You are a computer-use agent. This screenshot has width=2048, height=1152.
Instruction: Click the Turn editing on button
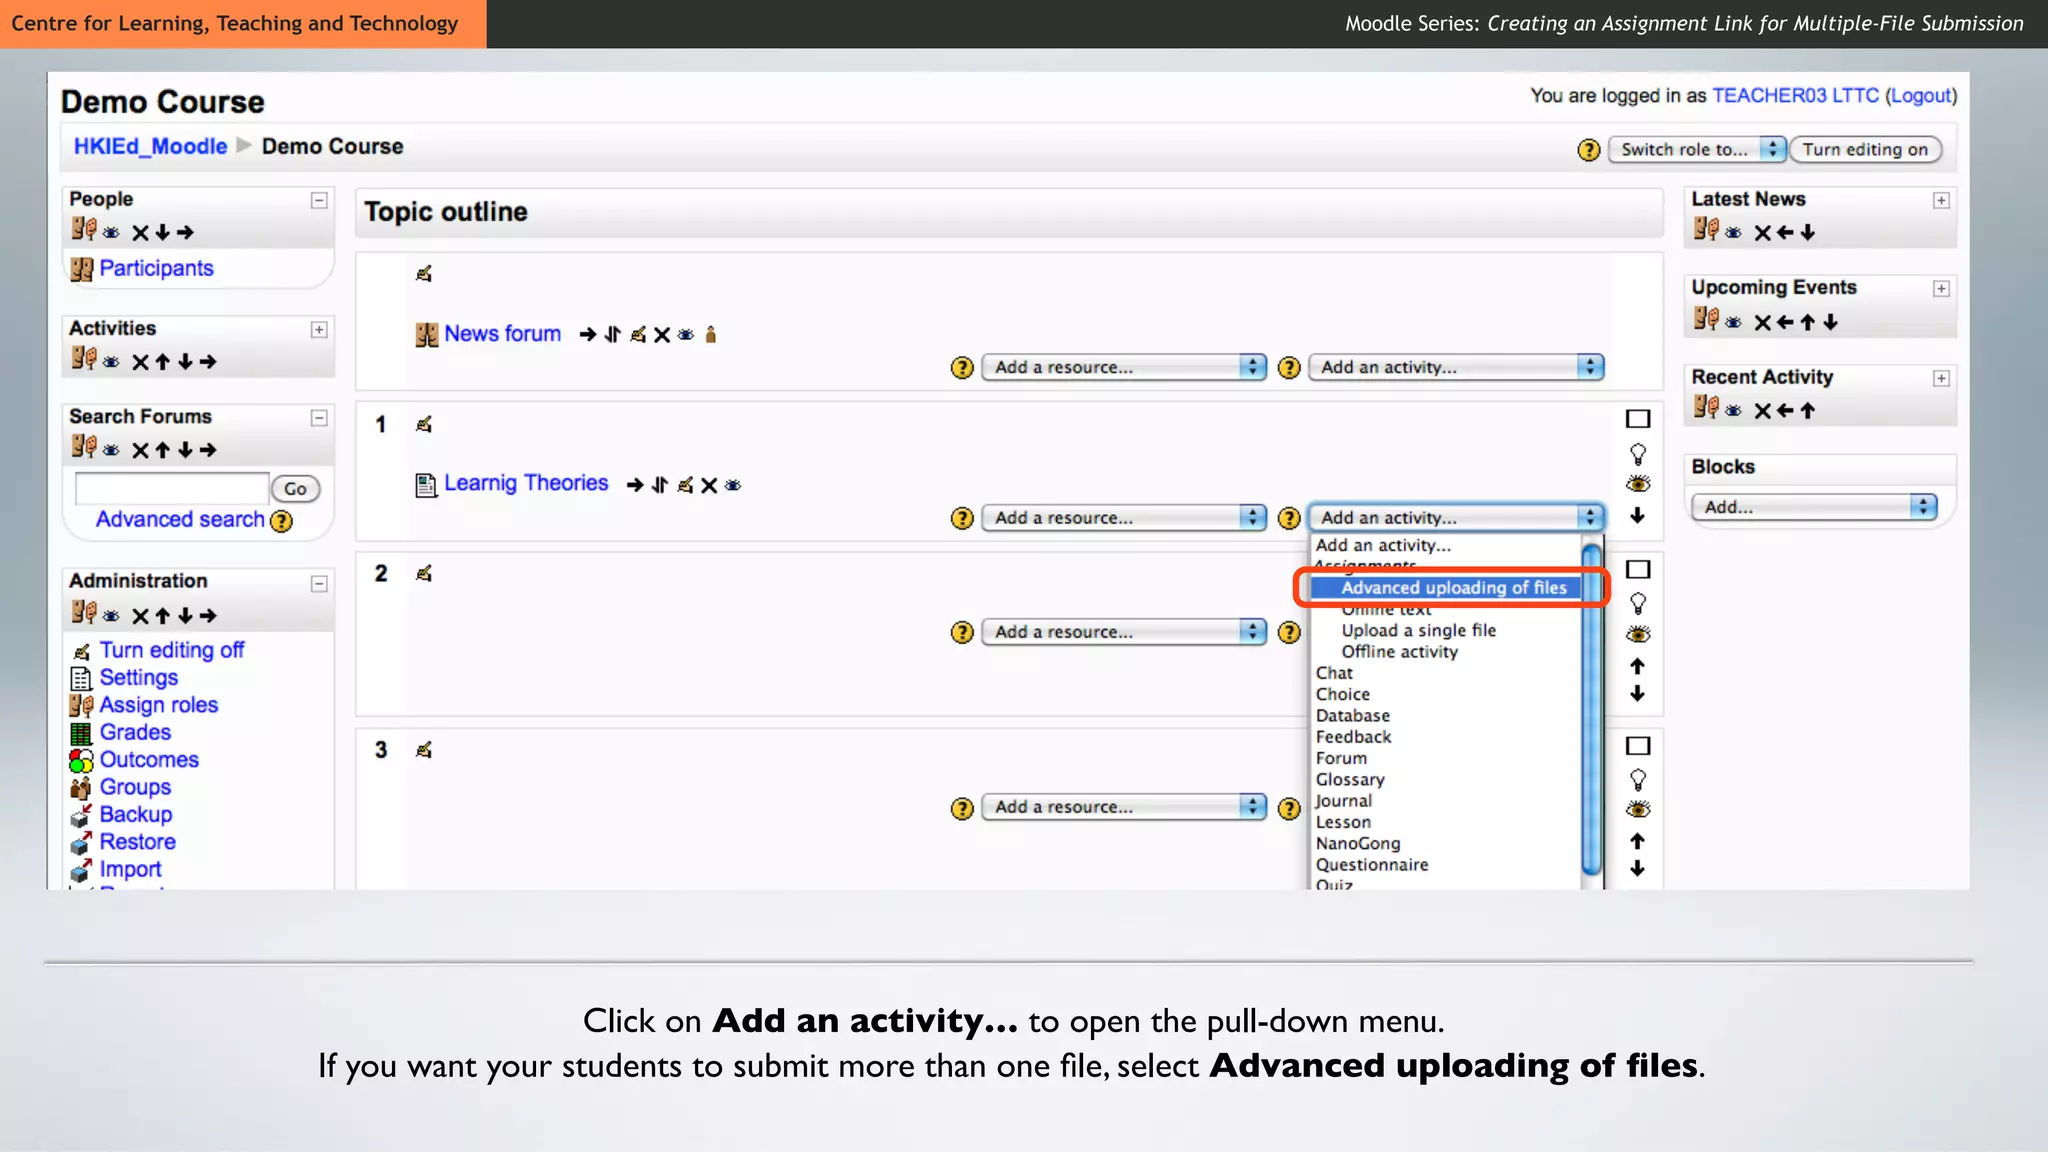[1865, 150]
